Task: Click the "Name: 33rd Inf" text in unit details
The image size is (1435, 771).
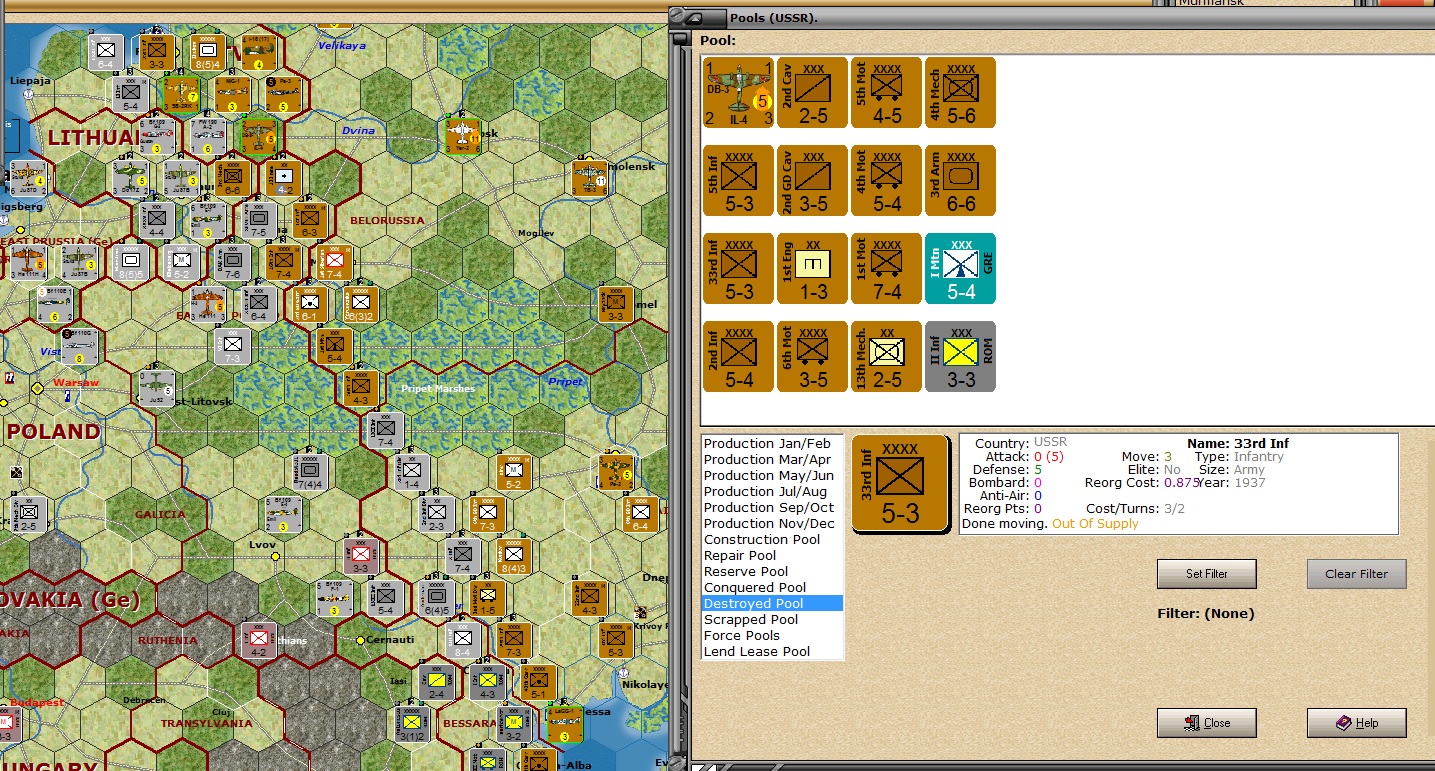Action: coord(1238,443)
